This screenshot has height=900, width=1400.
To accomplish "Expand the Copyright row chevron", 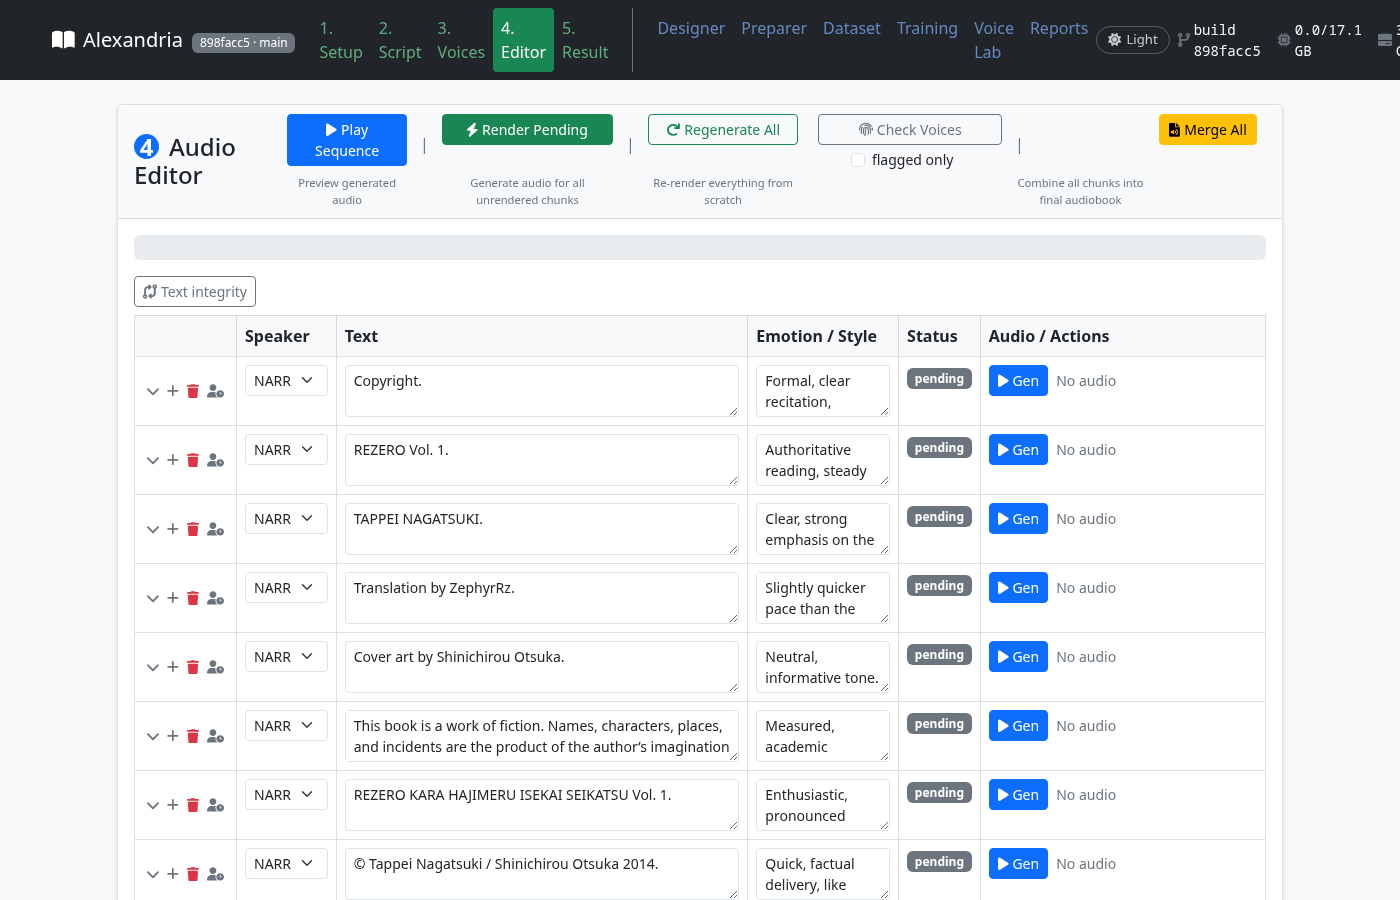I will point(152,391).
